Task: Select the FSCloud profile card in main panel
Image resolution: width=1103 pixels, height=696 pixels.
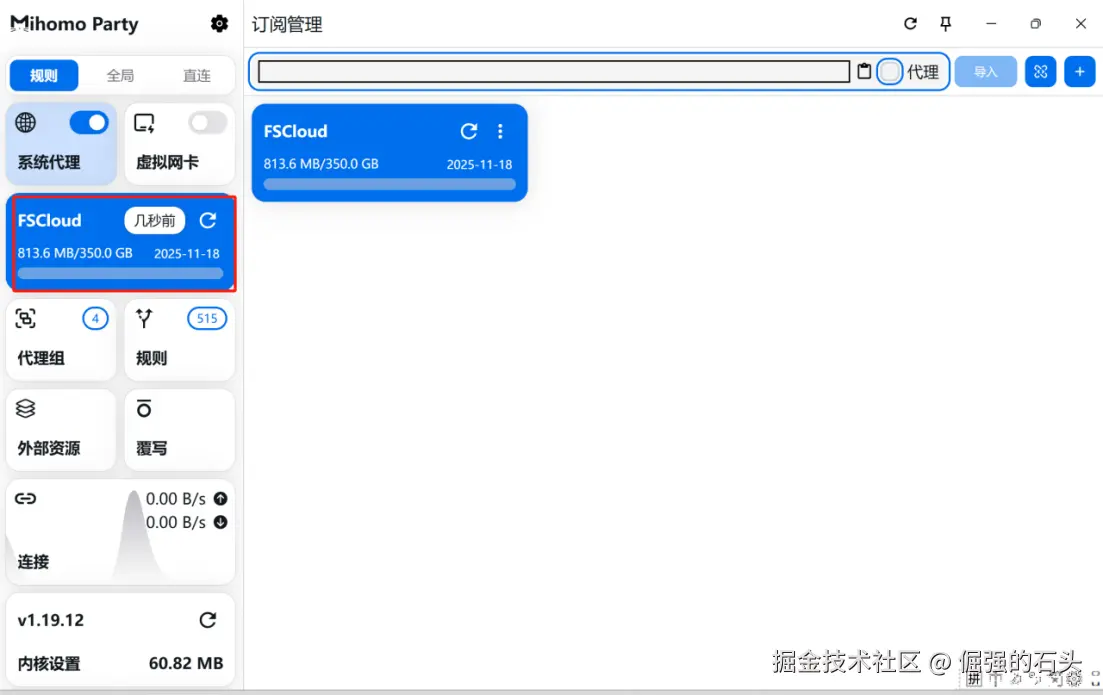Action: point(390,153)
